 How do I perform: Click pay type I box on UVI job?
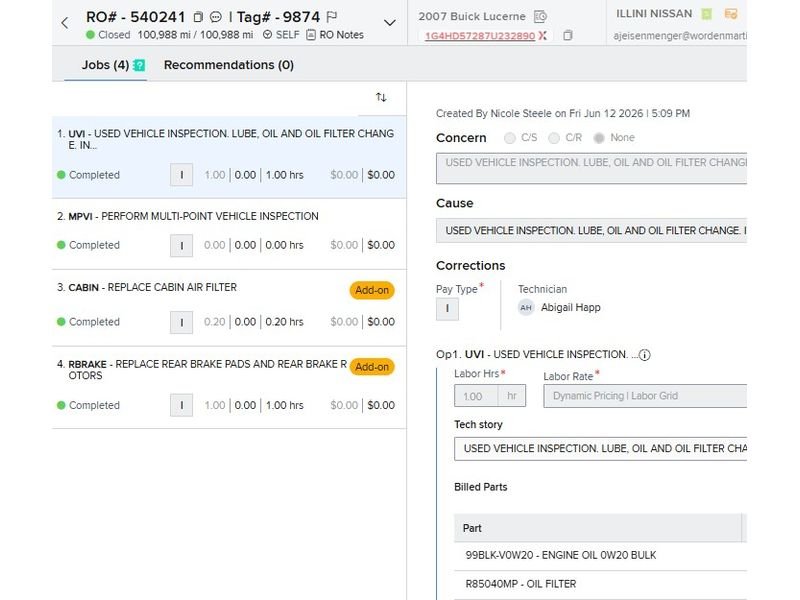pyautogui.click(x=181, y=175)
